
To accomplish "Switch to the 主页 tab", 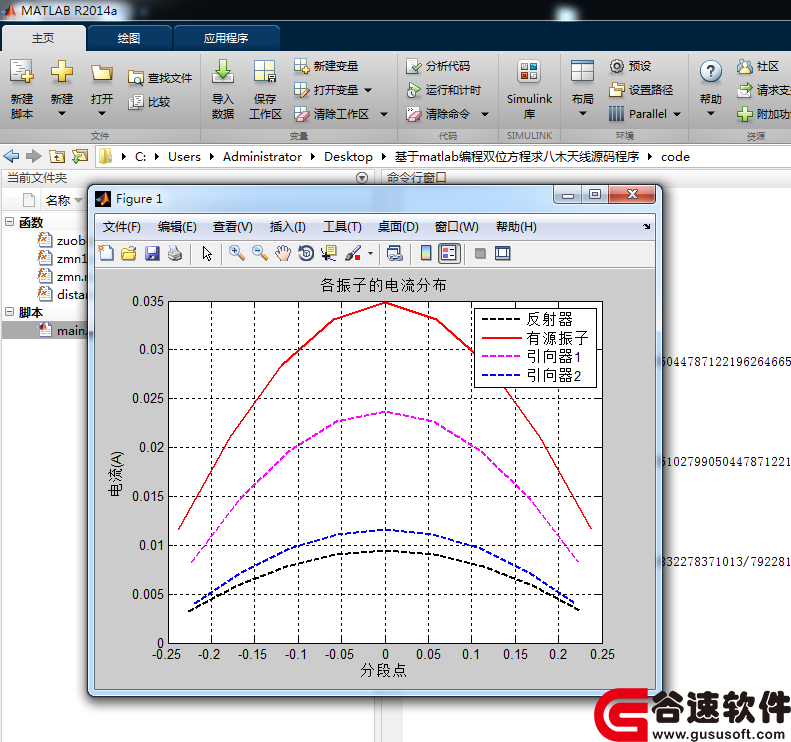I will [x=43, y=38].
